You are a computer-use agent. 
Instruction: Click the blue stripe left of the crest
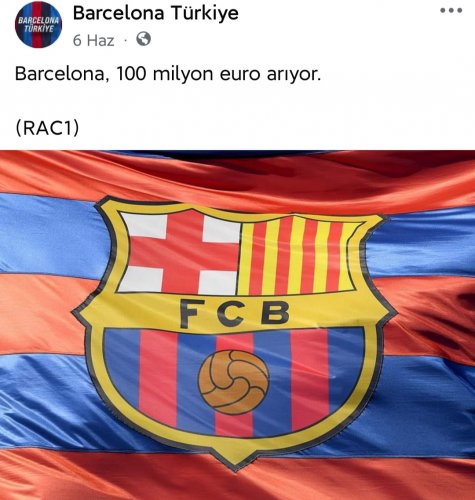(50, 233)
